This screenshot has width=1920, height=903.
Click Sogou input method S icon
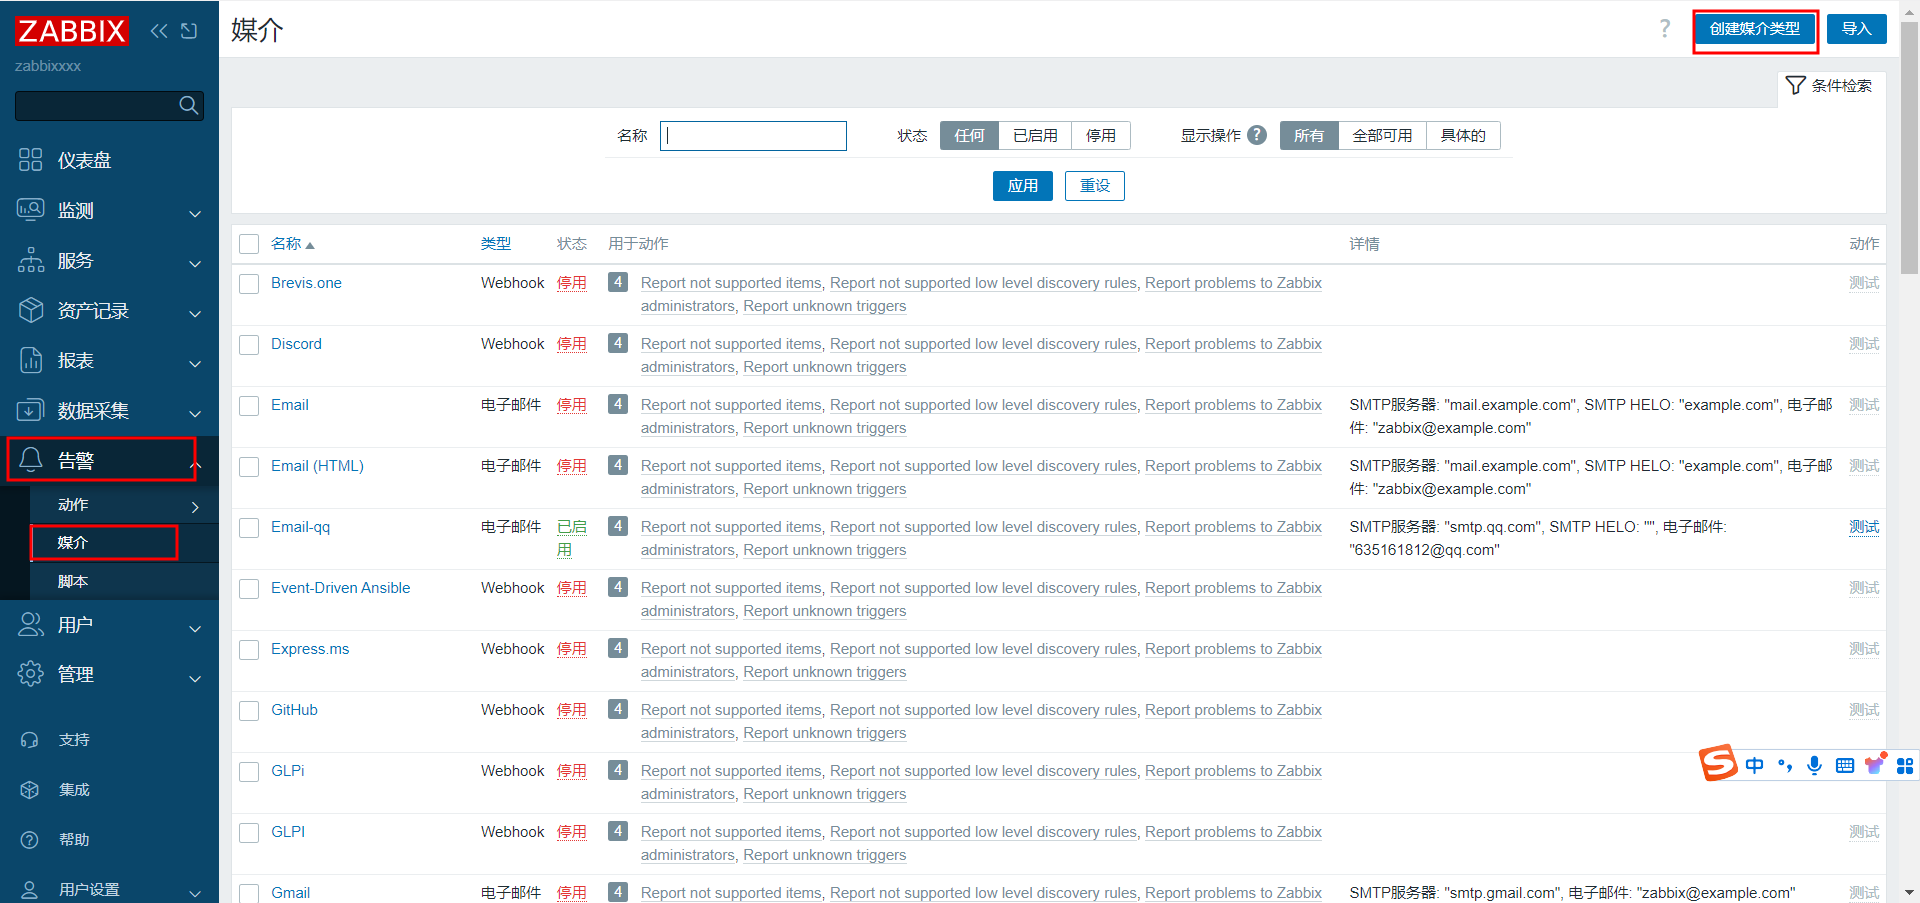point(1718,764)
